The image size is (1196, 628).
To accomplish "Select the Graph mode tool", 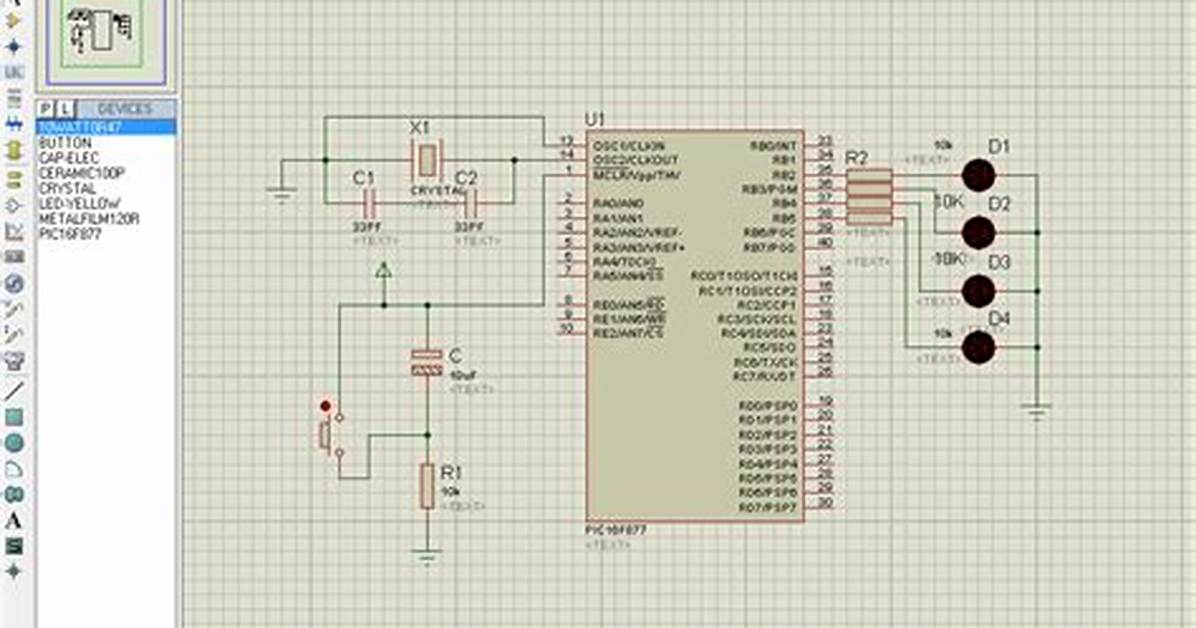I will click(x=14, y=232).
